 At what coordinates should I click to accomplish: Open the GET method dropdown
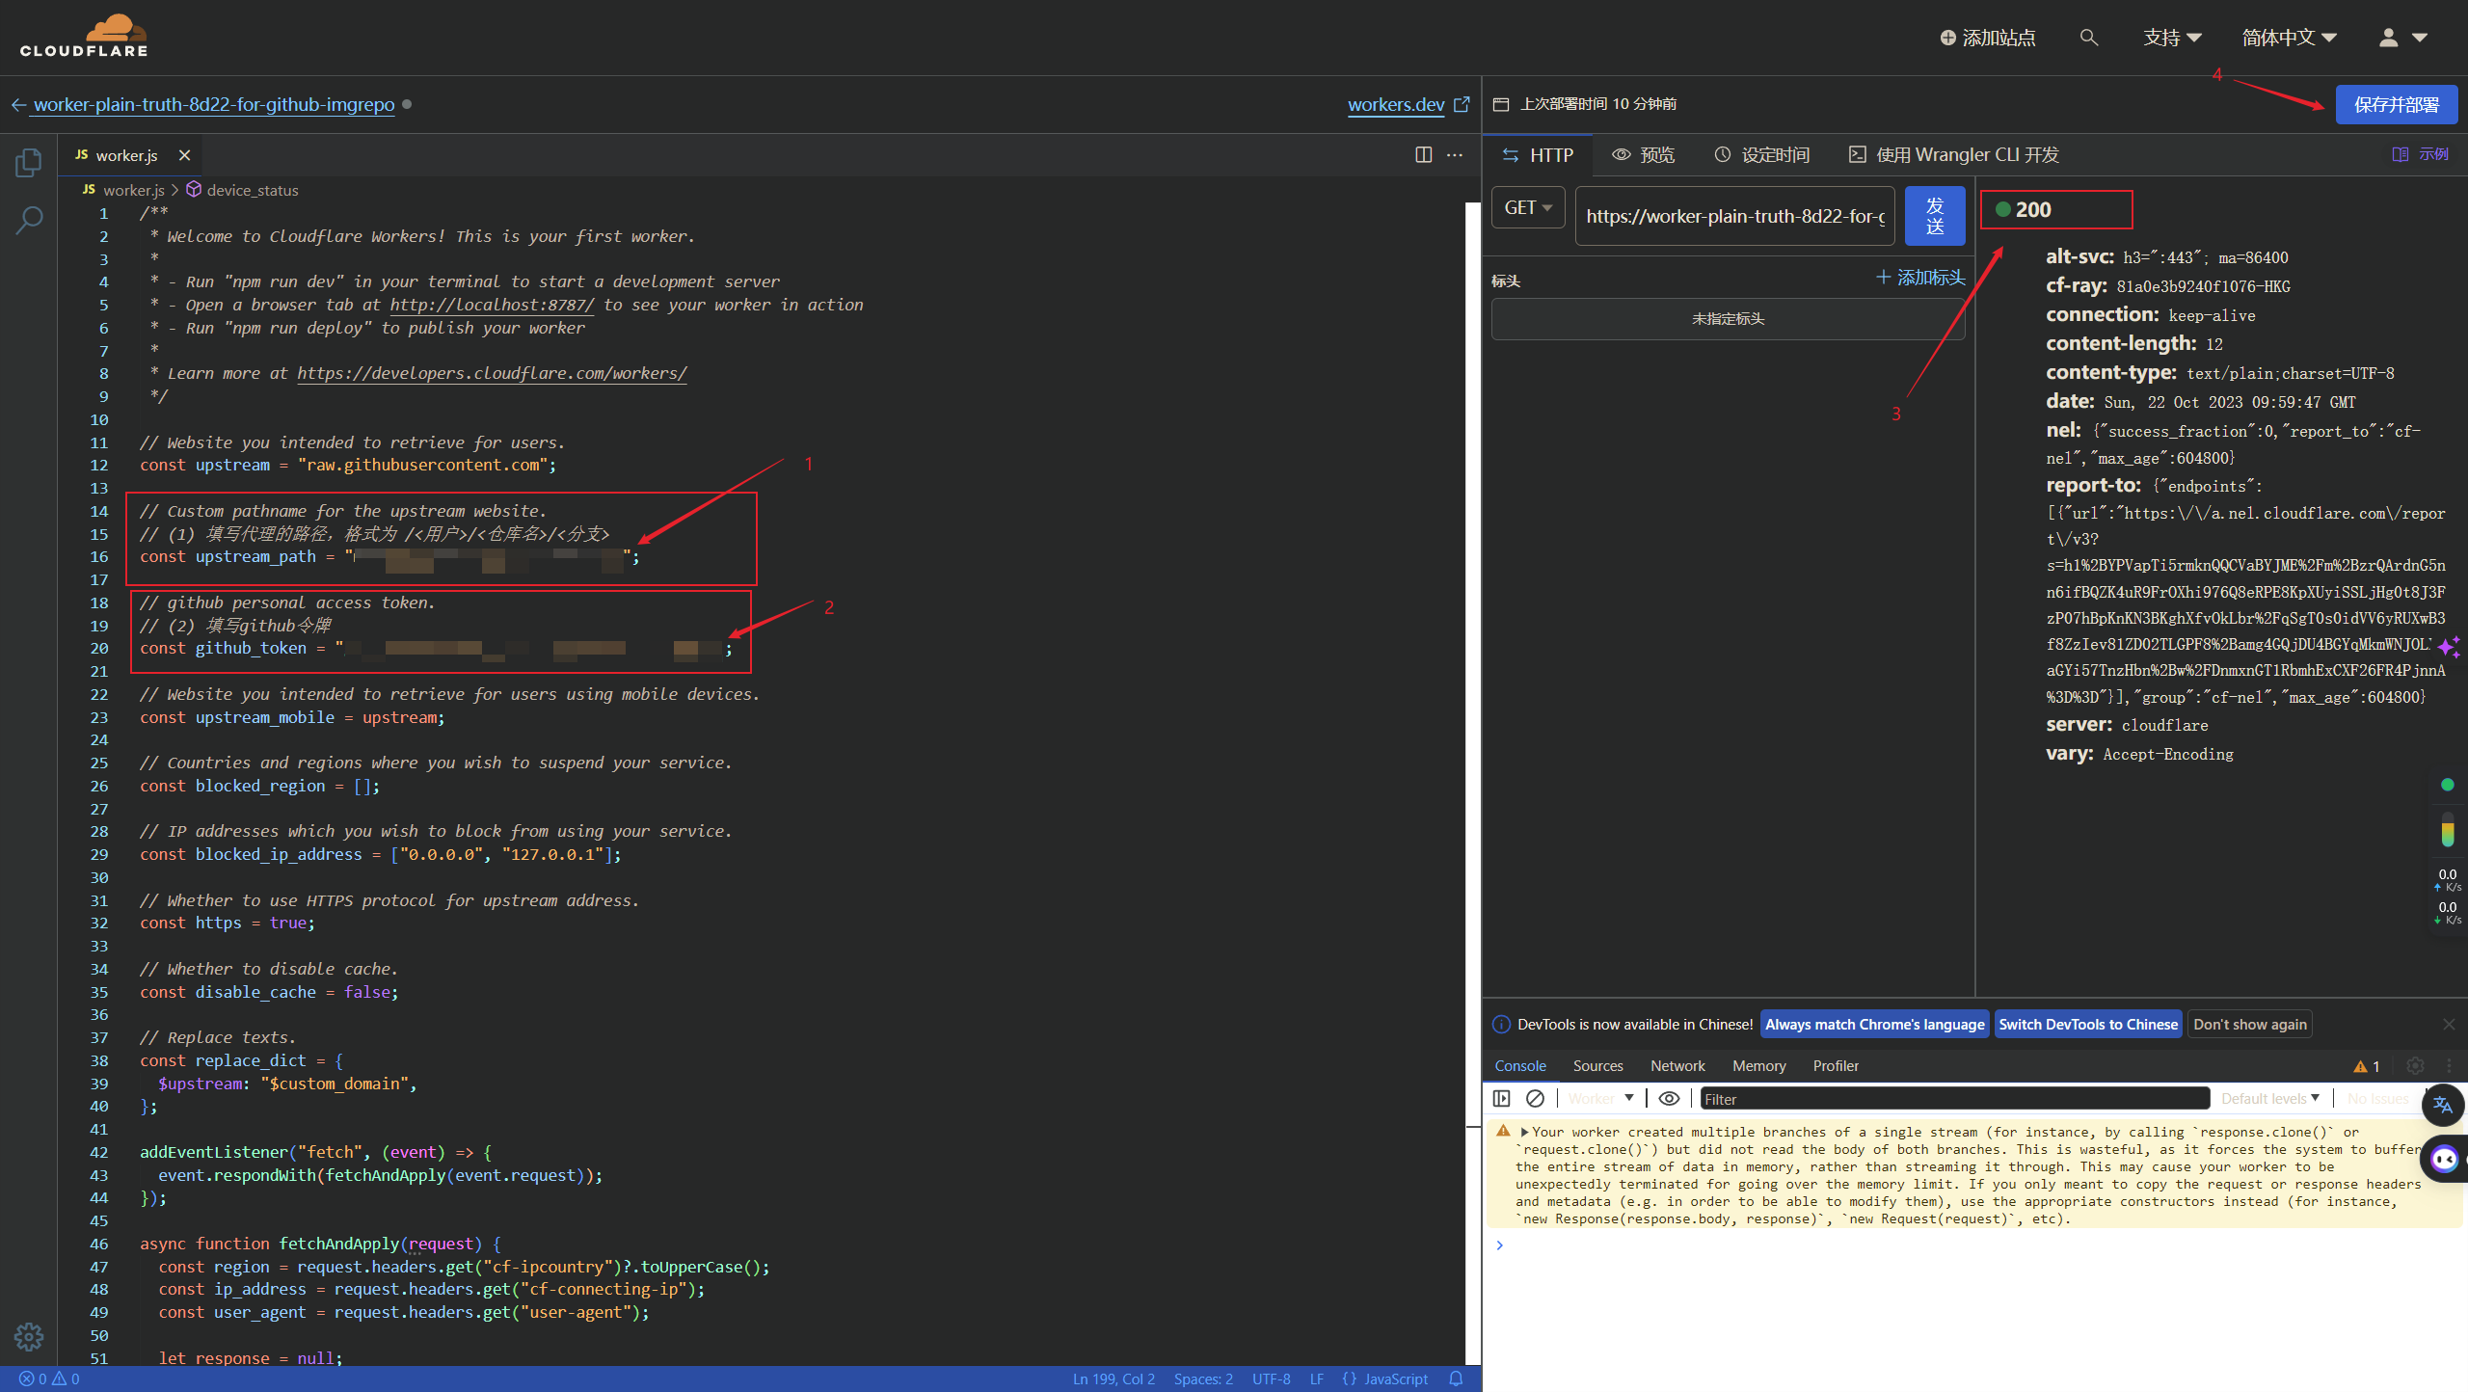[x=1528, y=208]
